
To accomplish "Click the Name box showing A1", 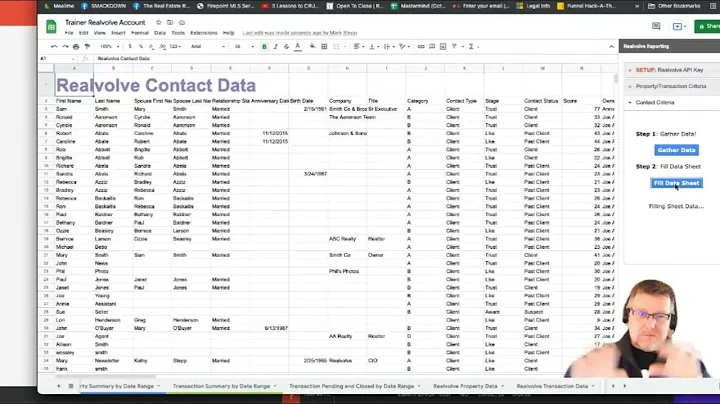I will pyautogui.click(x=58, y=59).
